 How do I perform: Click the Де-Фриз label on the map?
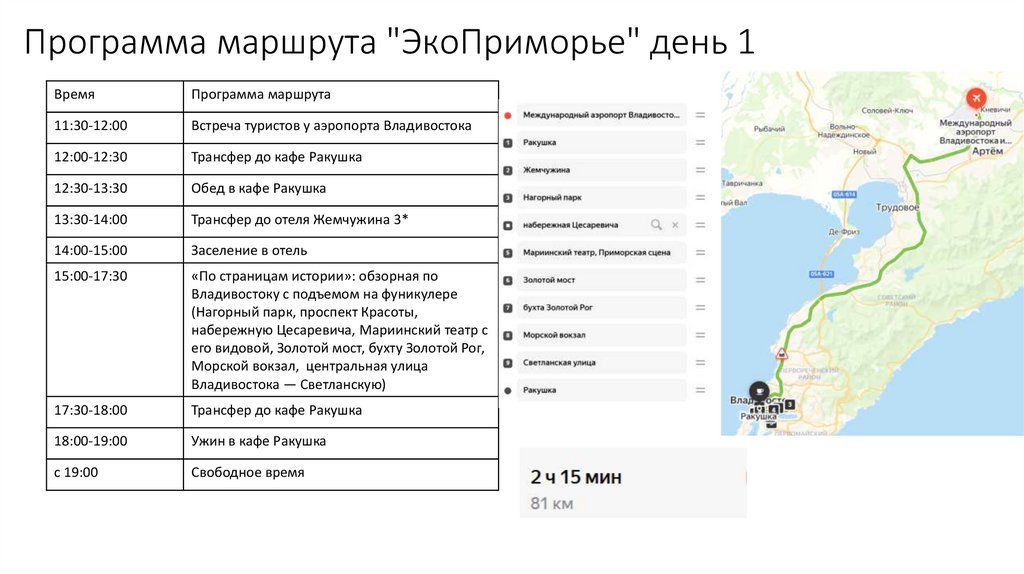pyautogui.click(x=844, y=231)
